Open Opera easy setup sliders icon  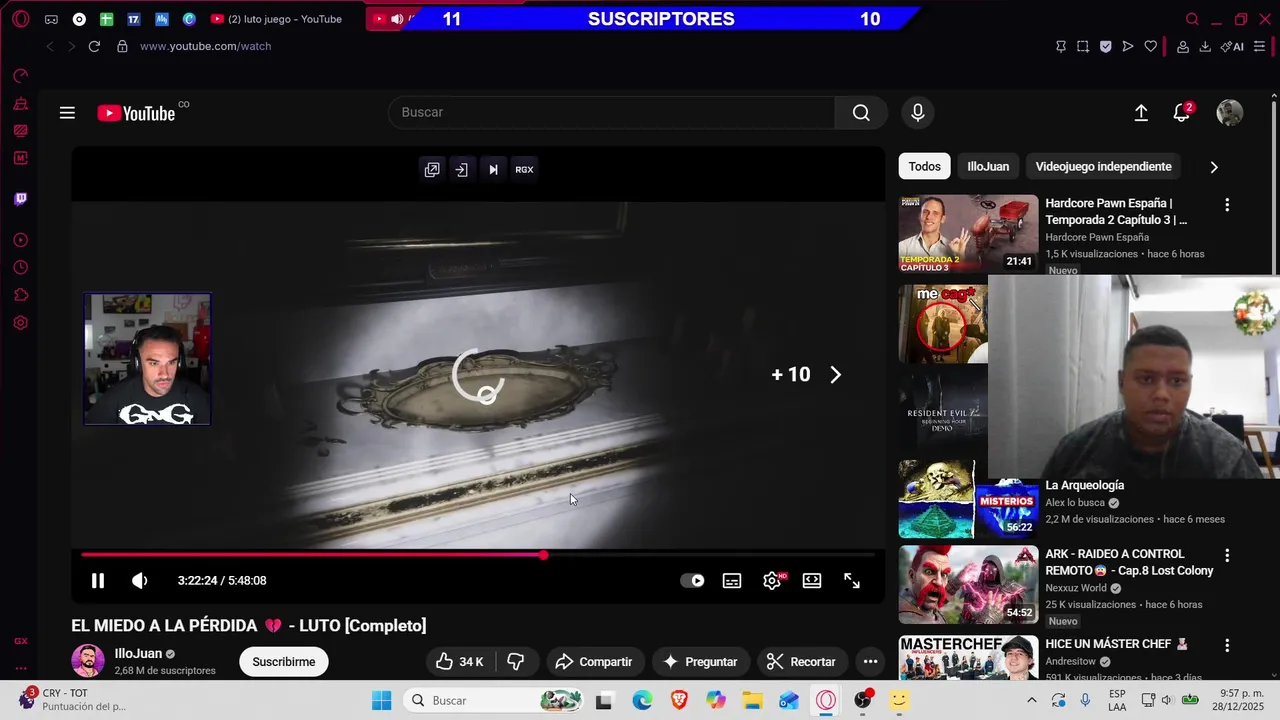coord(1259,46)
